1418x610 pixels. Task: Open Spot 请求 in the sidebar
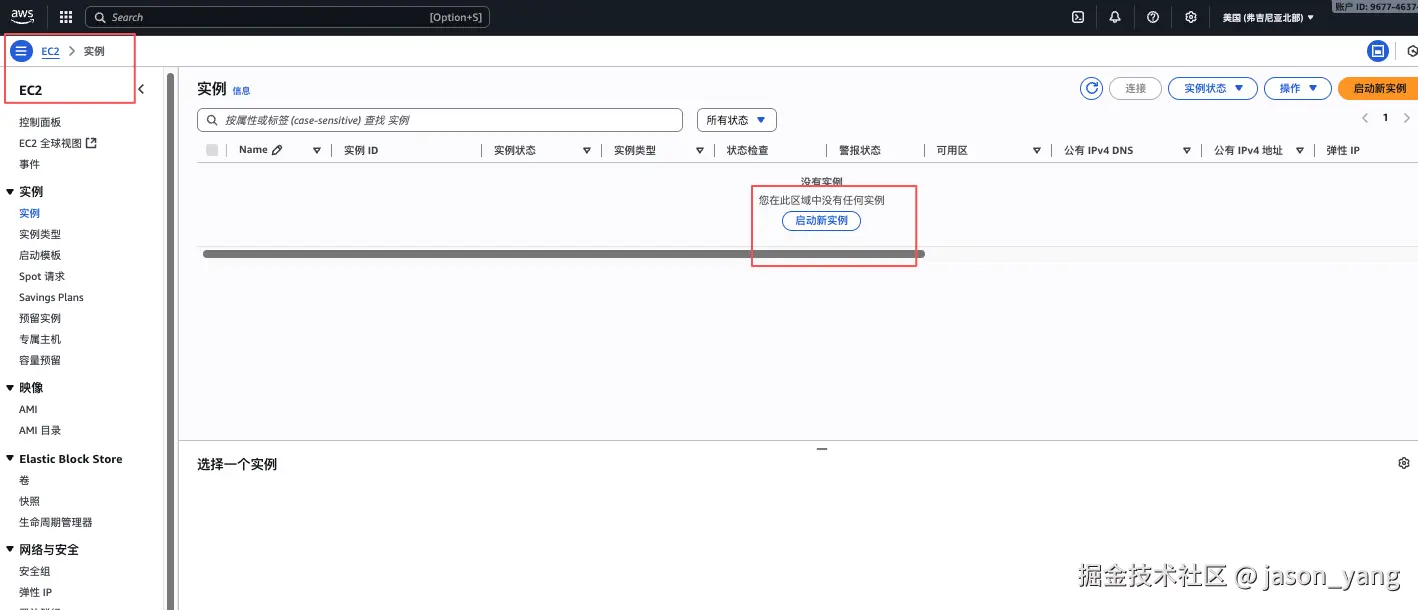42,276
